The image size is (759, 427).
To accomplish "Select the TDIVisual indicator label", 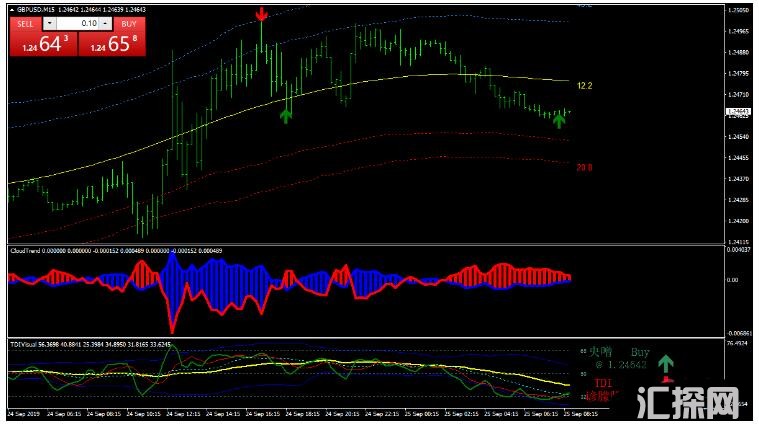I will [x=23, y=345].
